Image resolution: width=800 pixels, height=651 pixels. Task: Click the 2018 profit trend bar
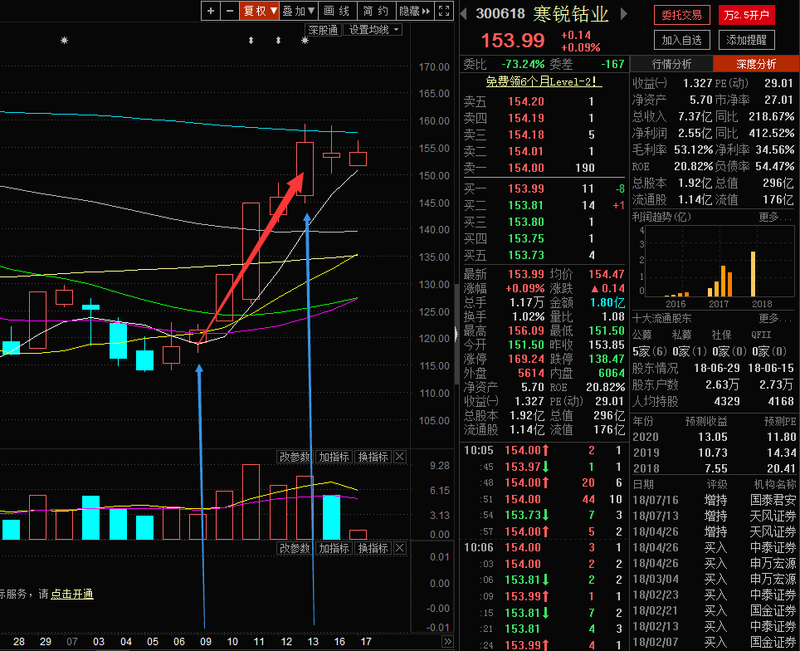pos(755,272)
